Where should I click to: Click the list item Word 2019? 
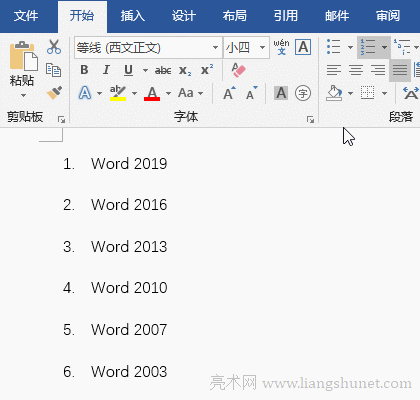(x=129, y=164)
